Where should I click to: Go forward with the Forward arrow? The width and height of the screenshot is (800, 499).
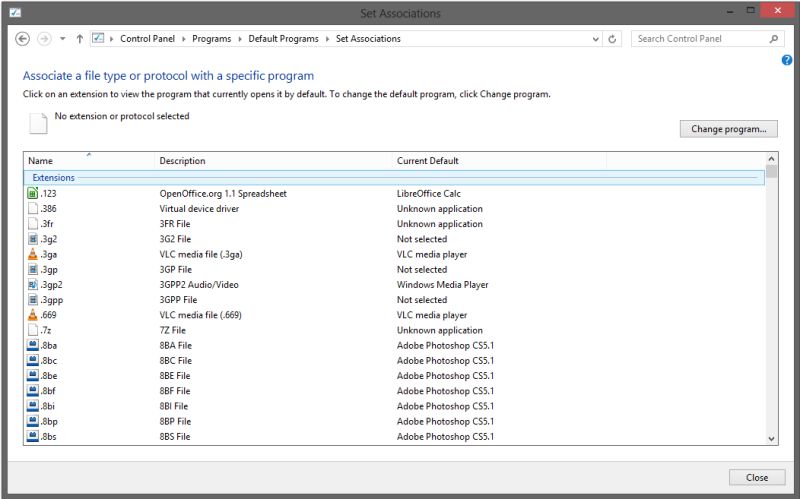pos(44,39)
